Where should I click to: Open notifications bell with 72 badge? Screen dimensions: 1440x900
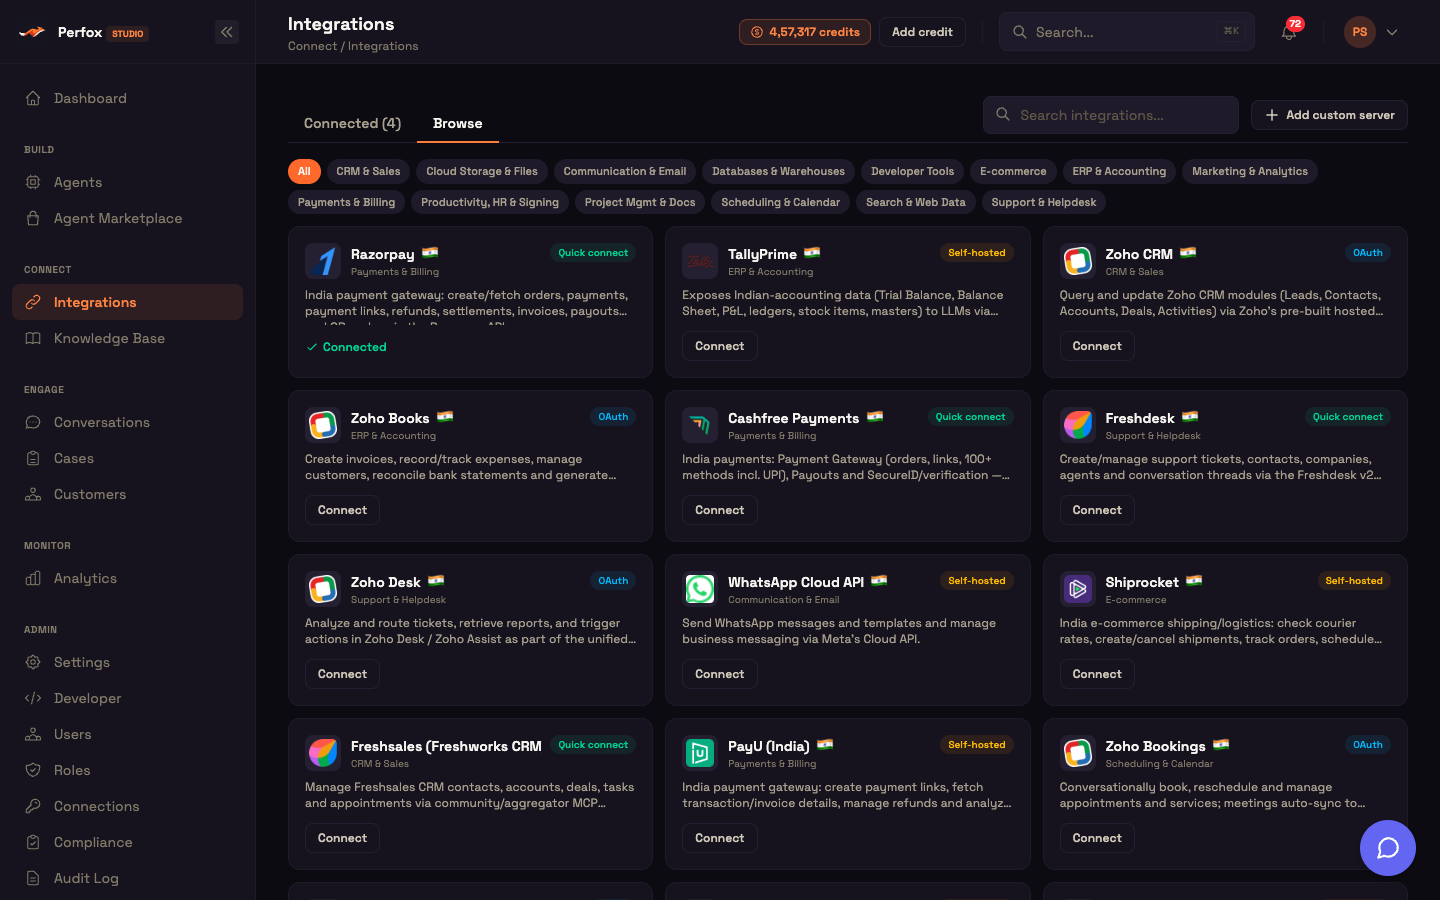(x=1289, y=32)
